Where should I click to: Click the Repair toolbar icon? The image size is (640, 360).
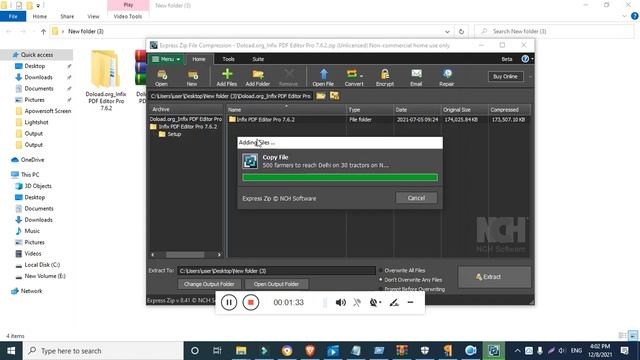click(x=447, y=77)
